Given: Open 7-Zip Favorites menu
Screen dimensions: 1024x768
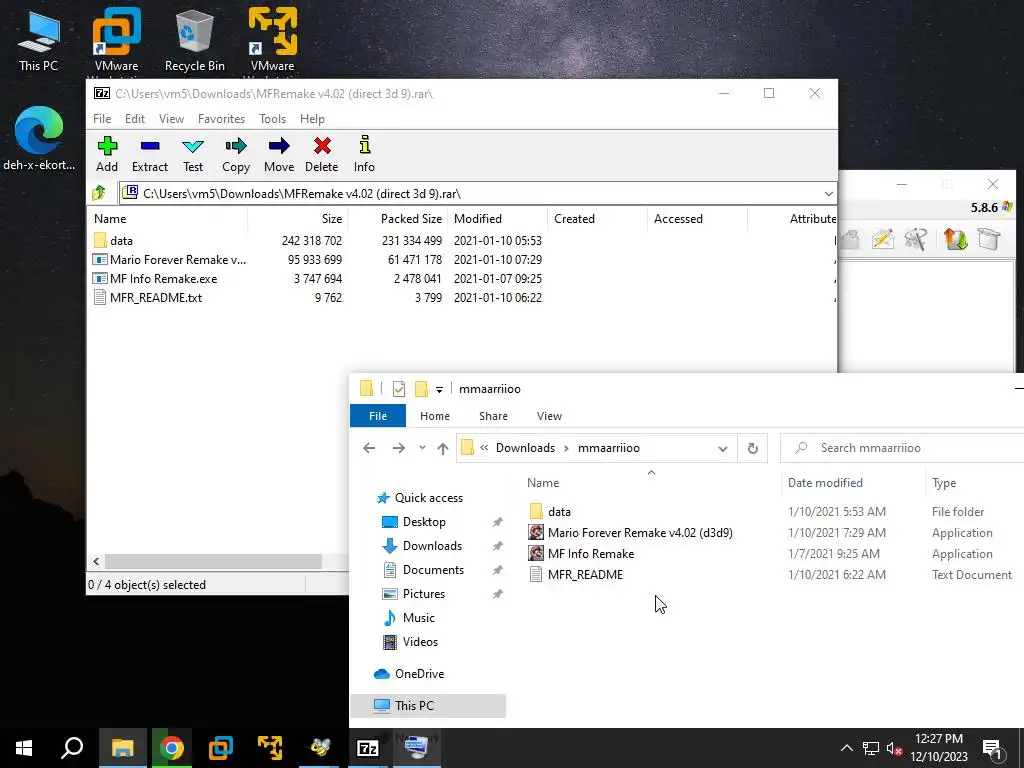Looking at the screenshot, I should coord(221,119).
